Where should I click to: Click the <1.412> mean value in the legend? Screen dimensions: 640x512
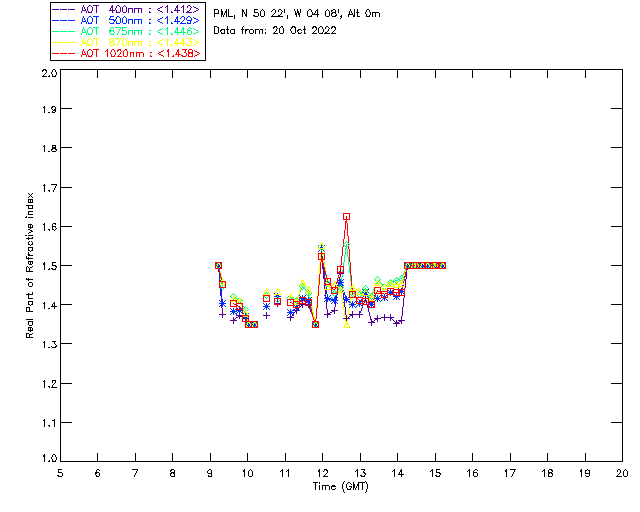click(x=178, y=9)
